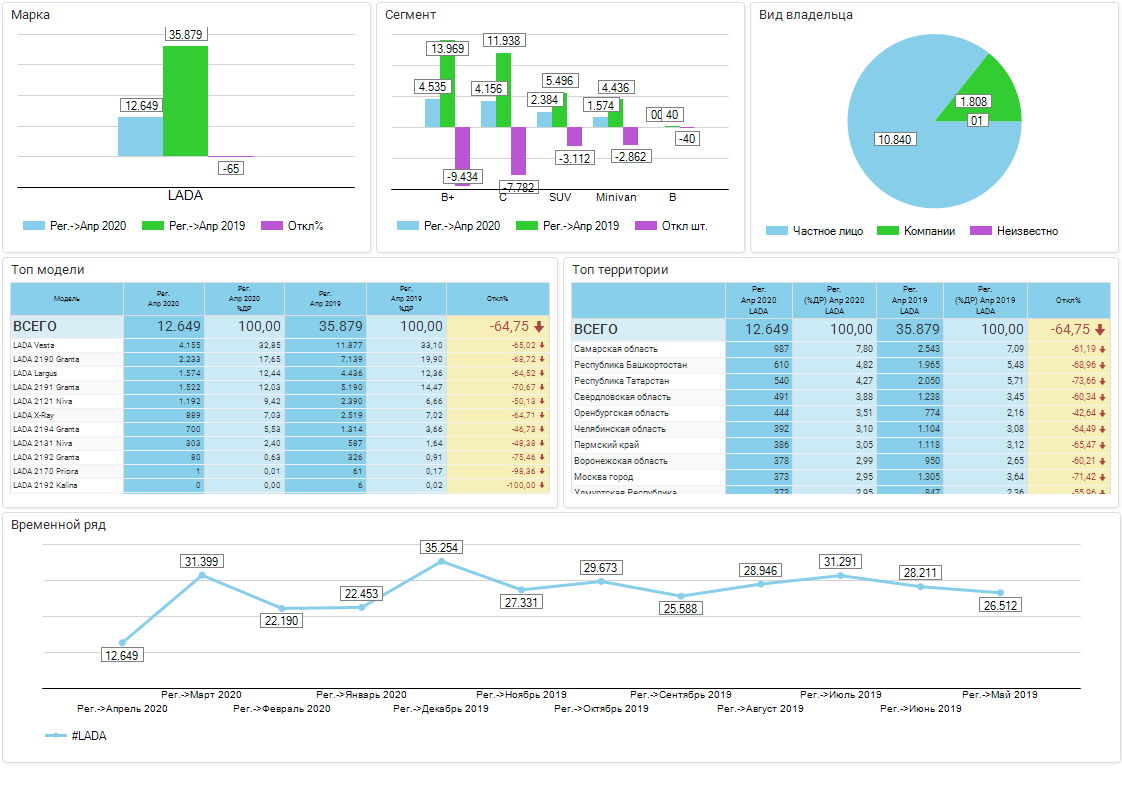
Task: Select the Челябинская область territory row
Action: tap(841, 429)
